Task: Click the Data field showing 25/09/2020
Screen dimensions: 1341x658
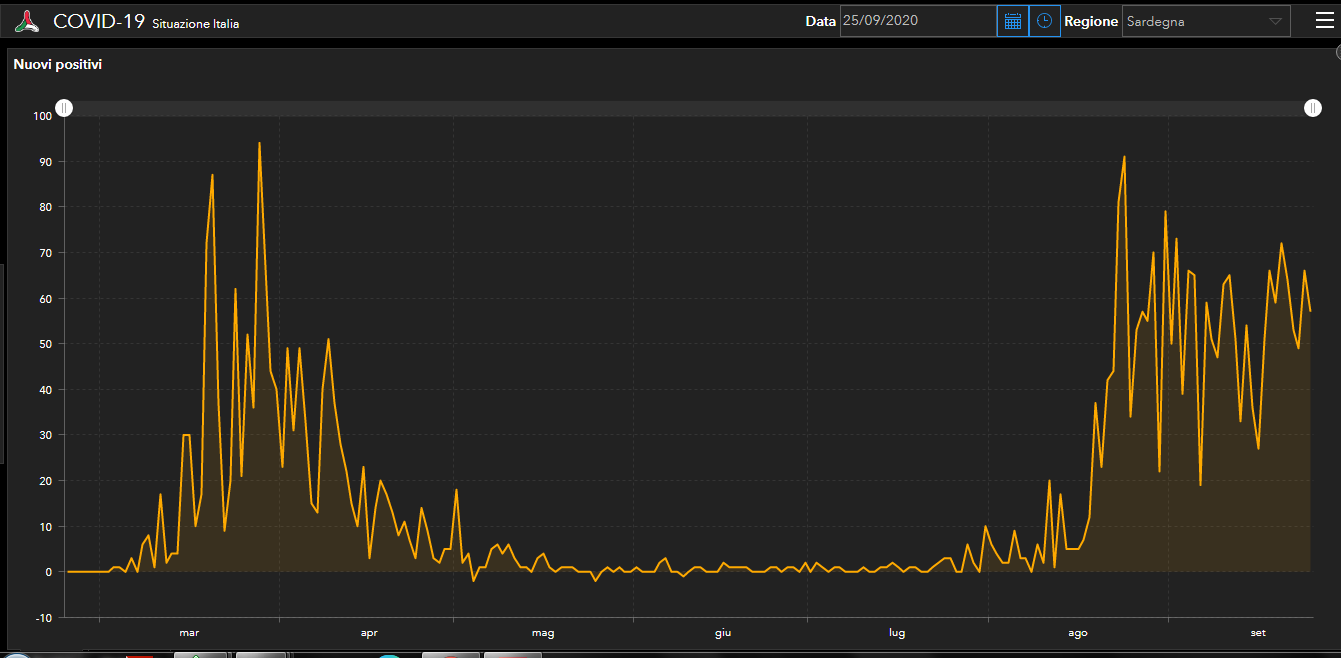Action: click(916, 21)
